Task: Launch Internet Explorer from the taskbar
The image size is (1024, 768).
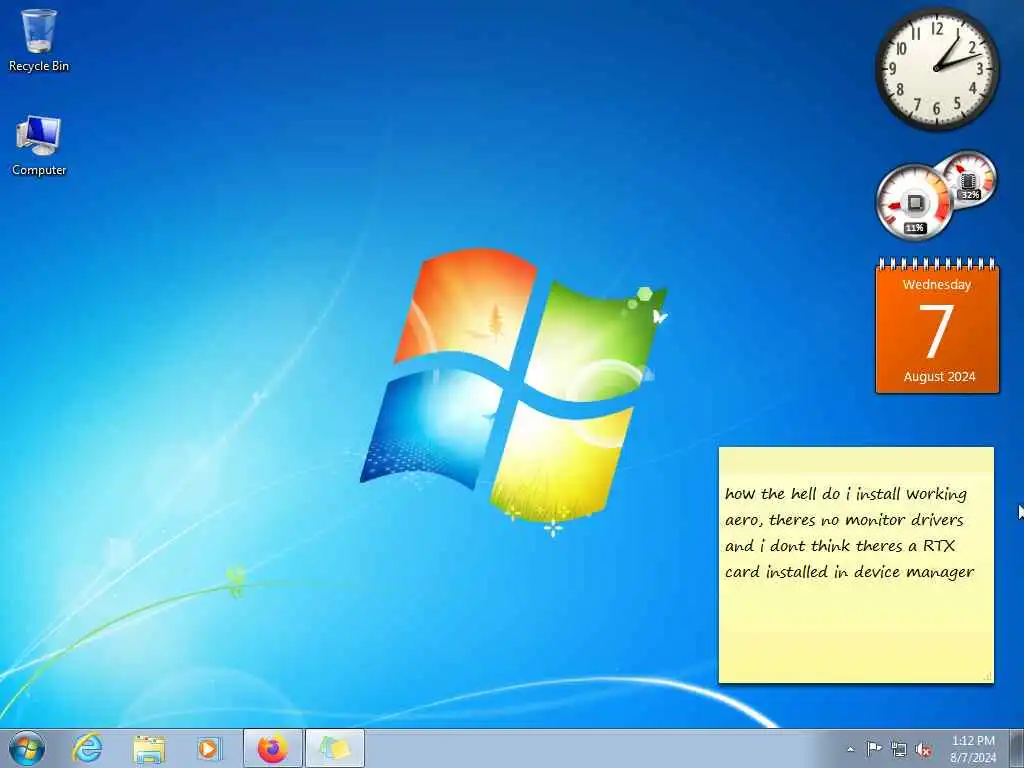Action: [x=87, y=748]
